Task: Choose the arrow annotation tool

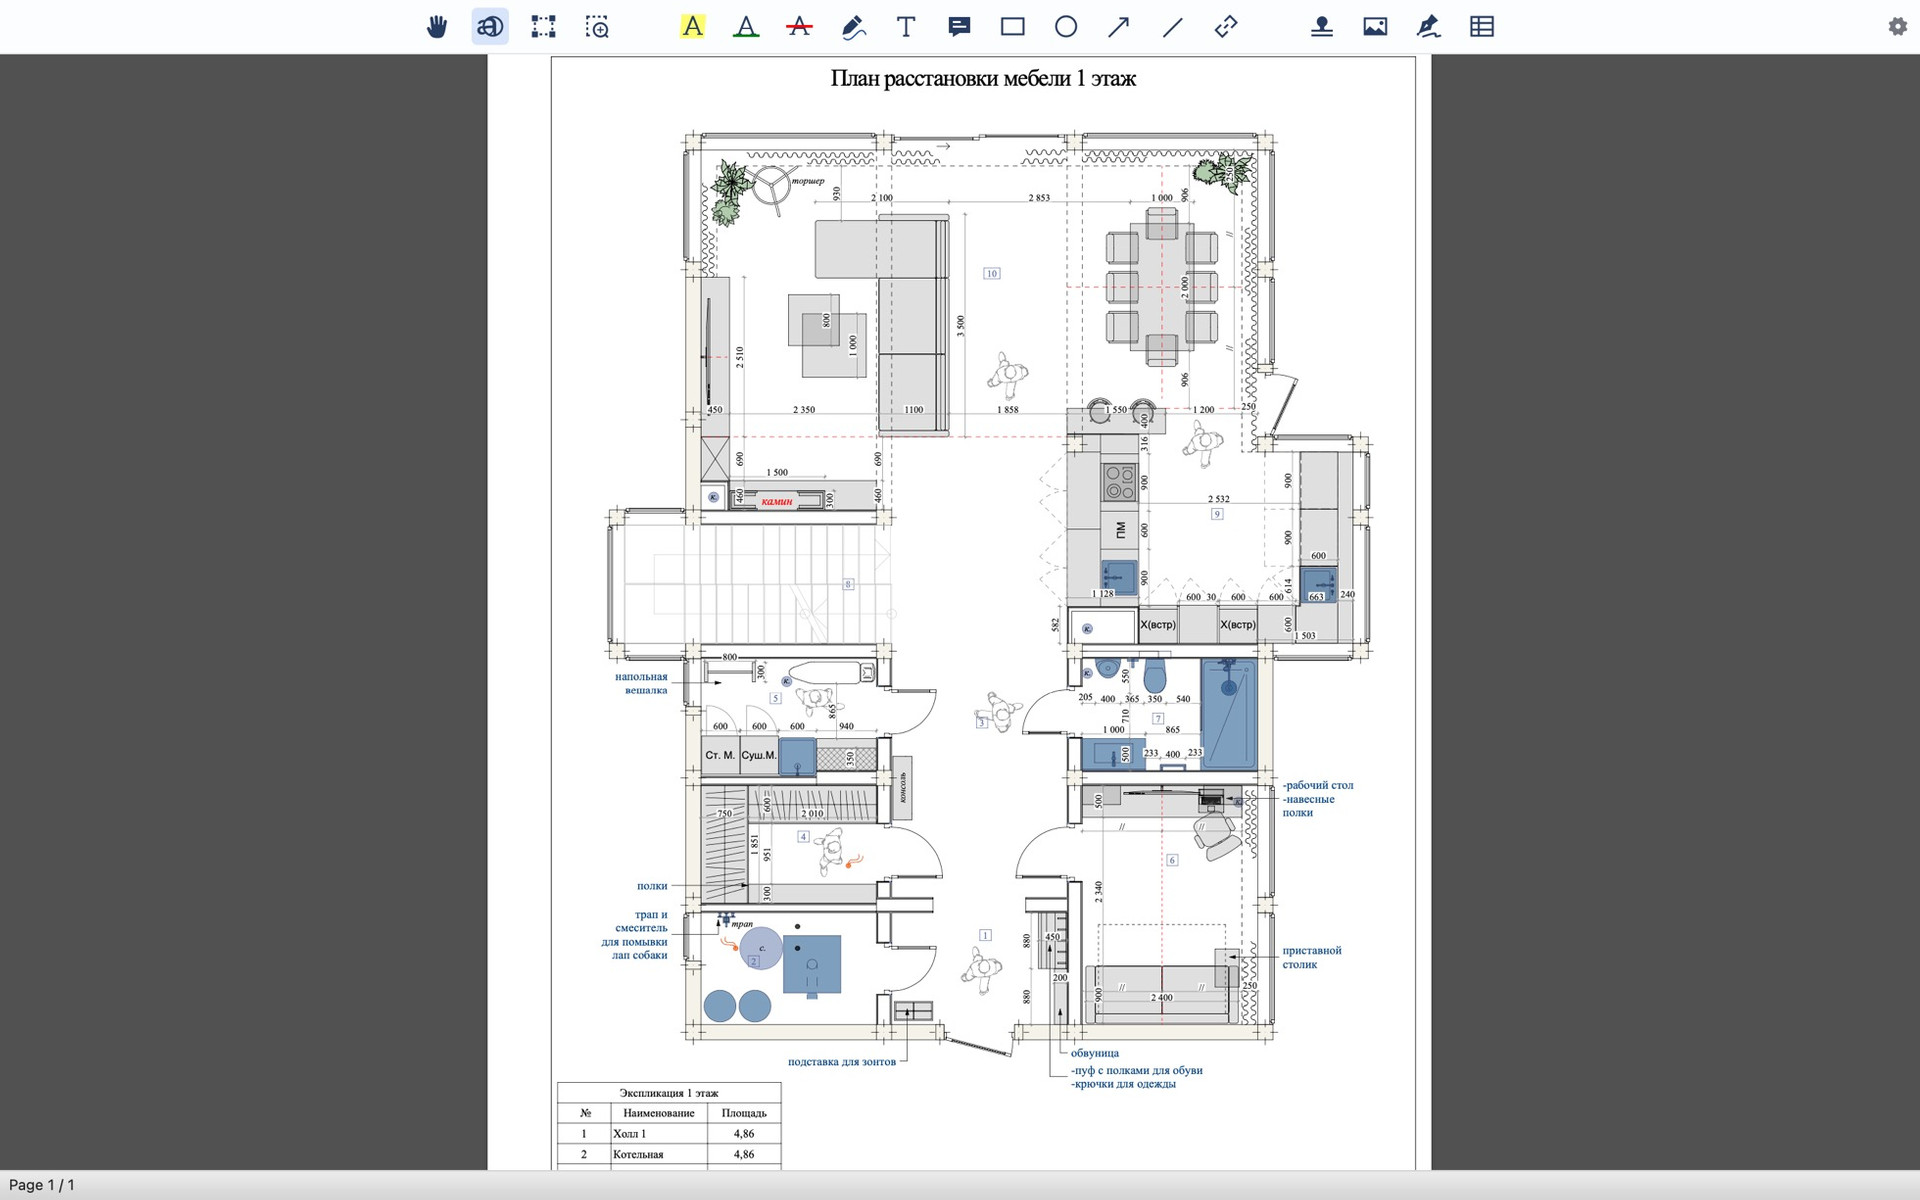Action: click(x=1119, y=27)
